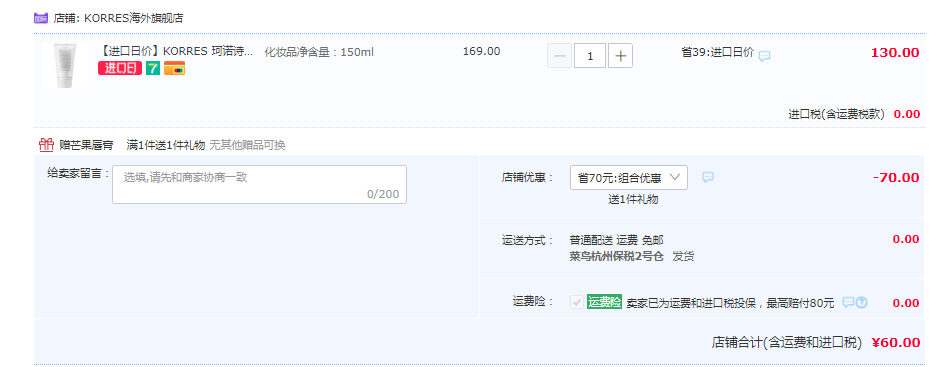
Task: Click the gift box icon beside 赠芒果唇膏
Action: [46, 145]
